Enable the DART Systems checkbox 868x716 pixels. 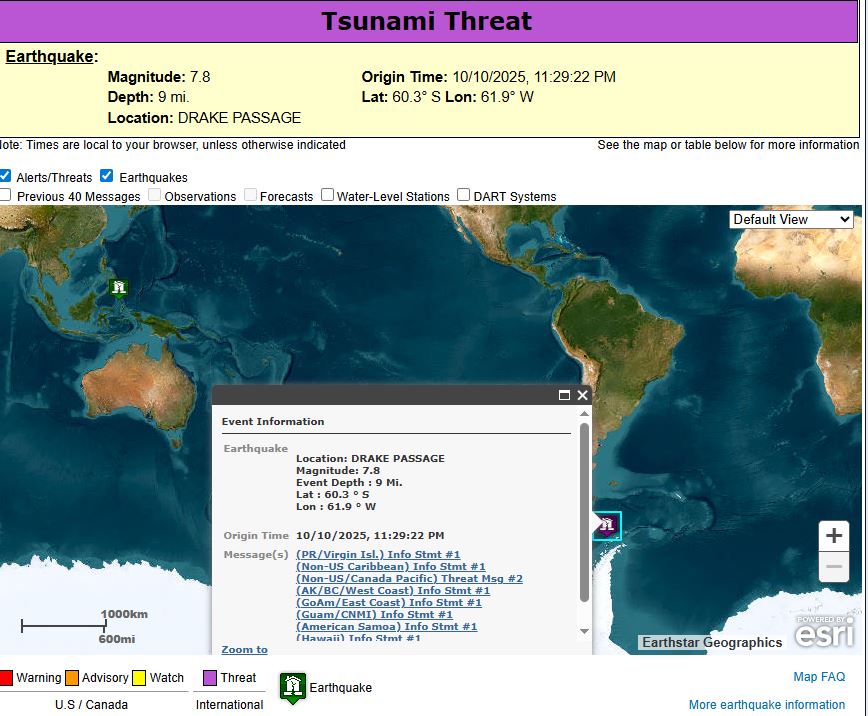pyautogui.click(x=464, y=195)
